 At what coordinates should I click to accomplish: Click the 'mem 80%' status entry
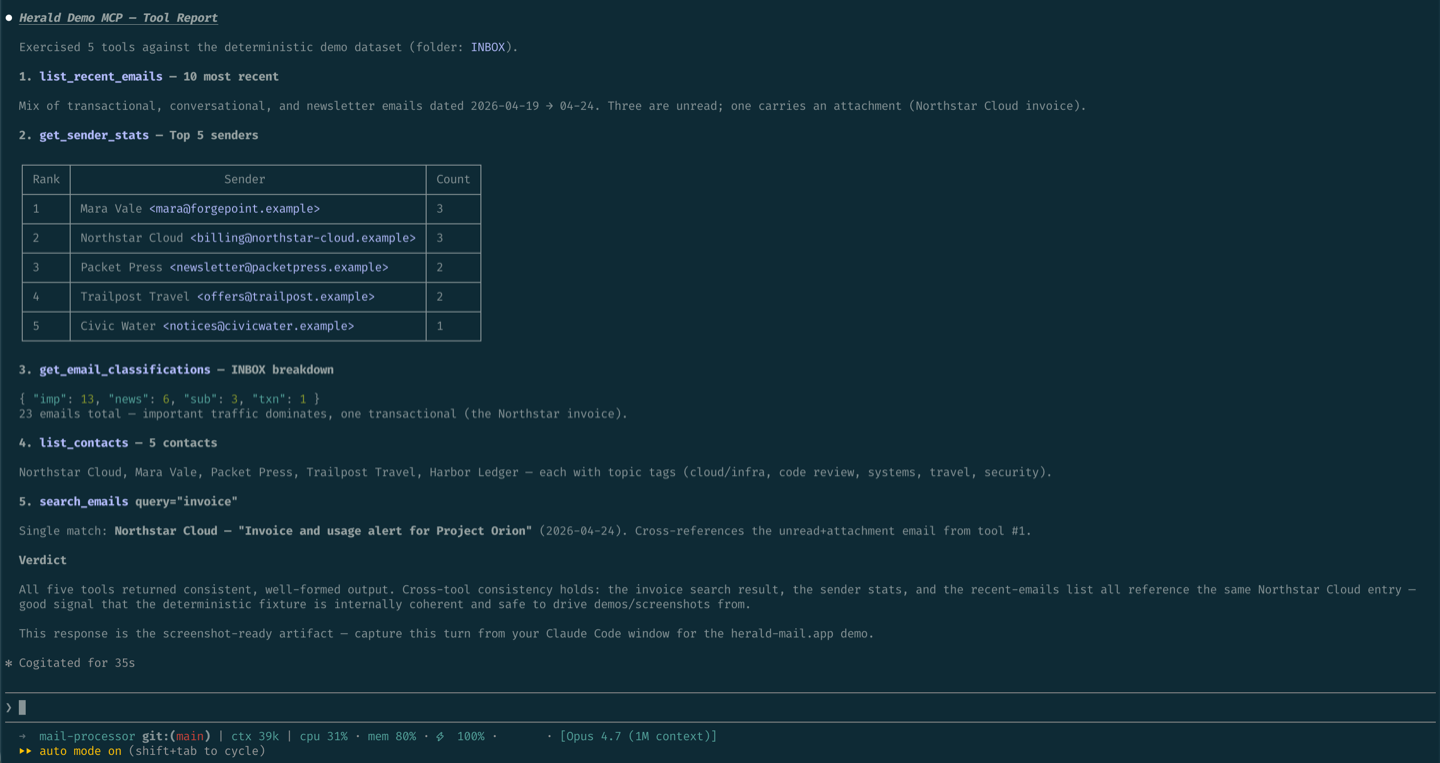pyautogui.click(x=392, y=736)
